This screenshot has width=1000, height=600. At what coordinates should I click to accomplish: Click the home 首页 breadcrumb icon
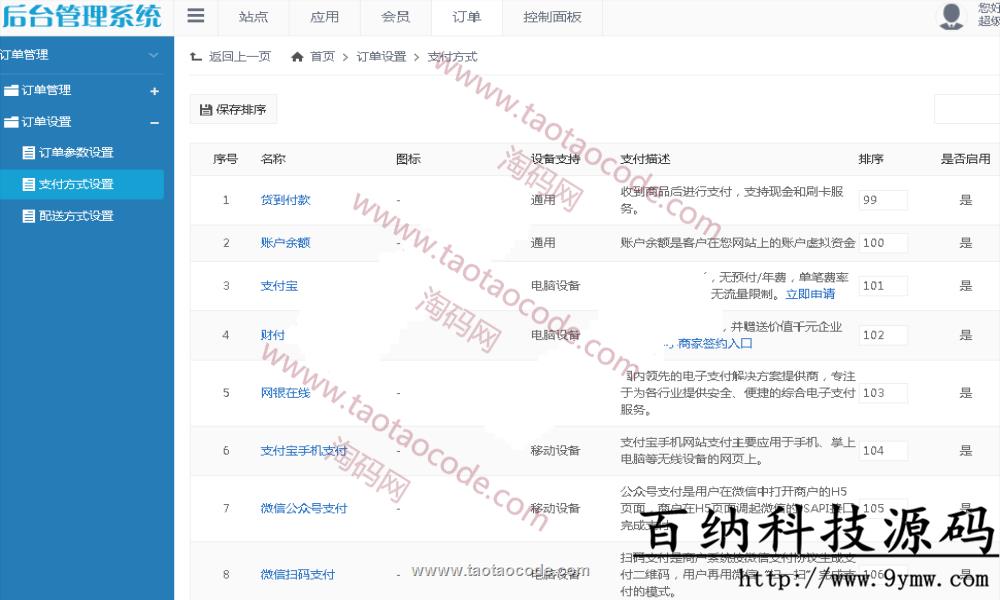[x=297, y=57]
